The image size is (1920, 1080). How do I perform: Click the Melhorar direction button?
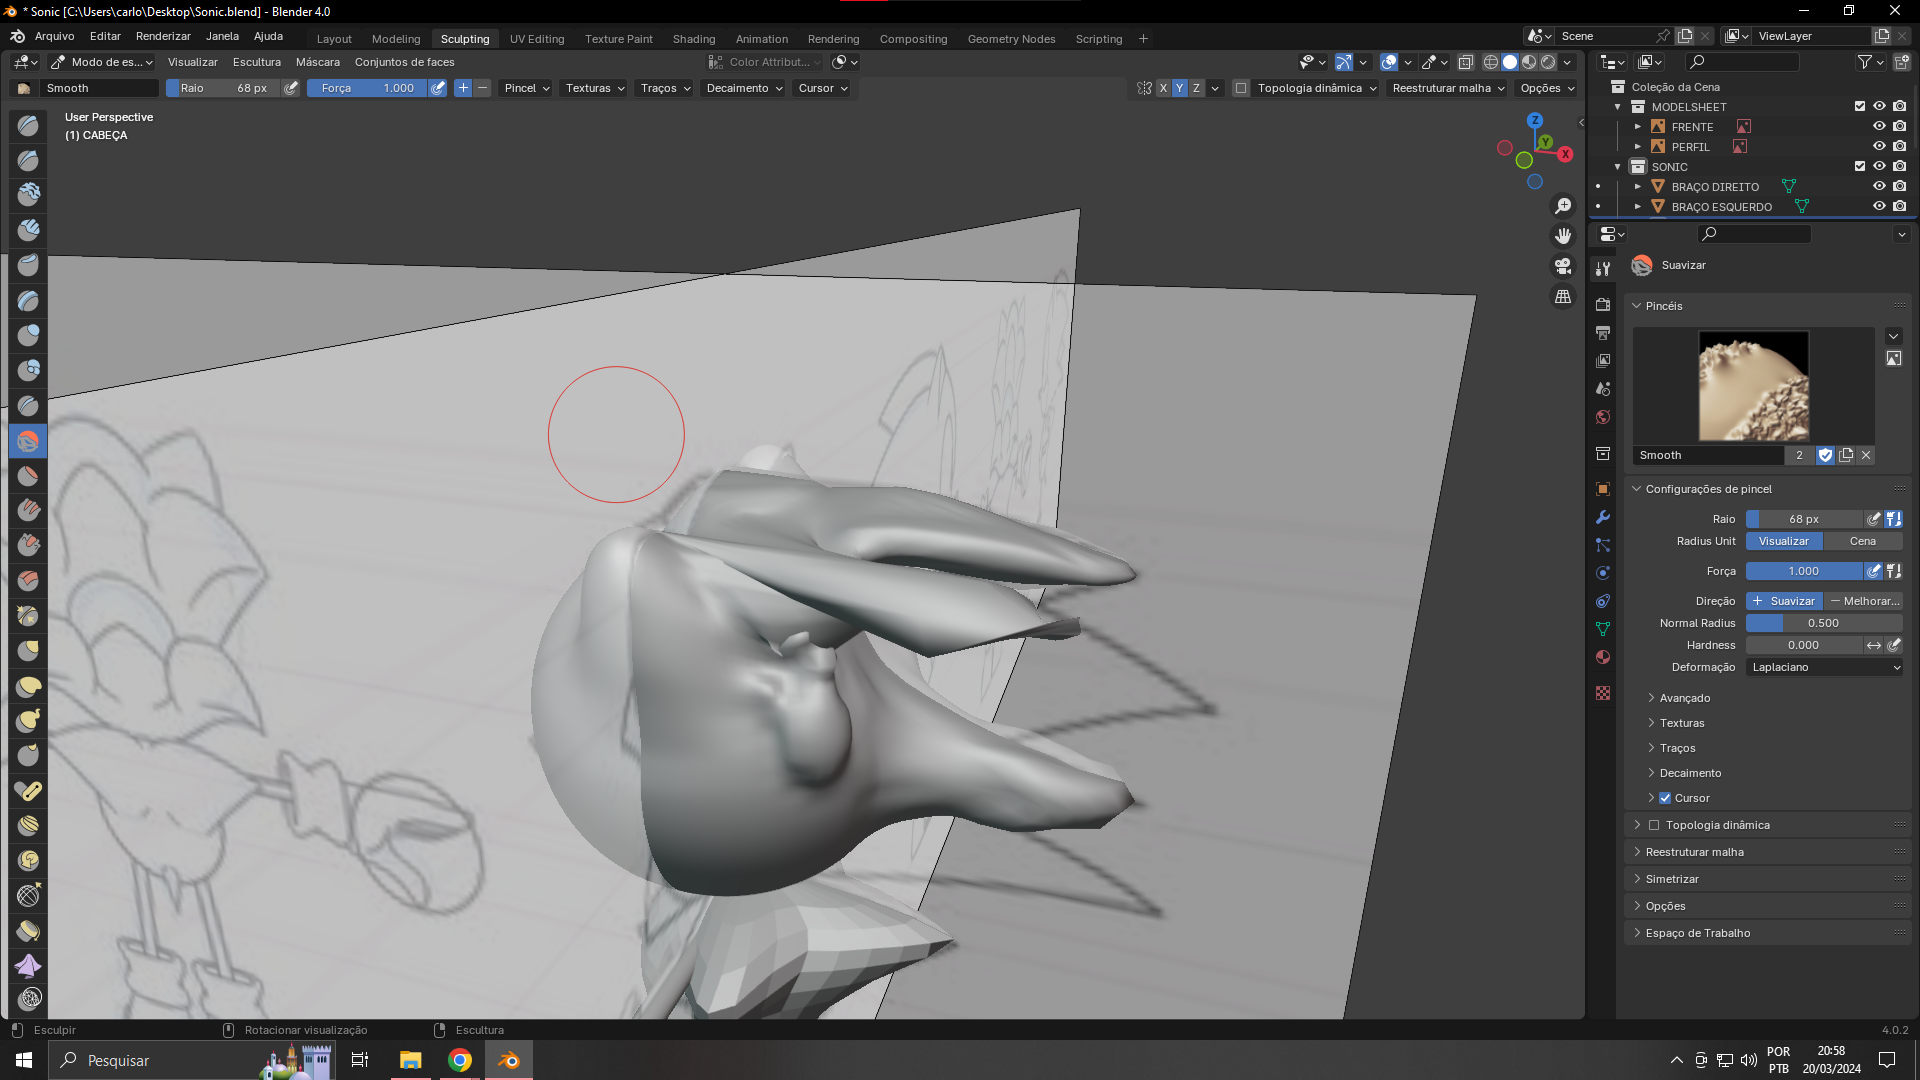click(1864, 601)
